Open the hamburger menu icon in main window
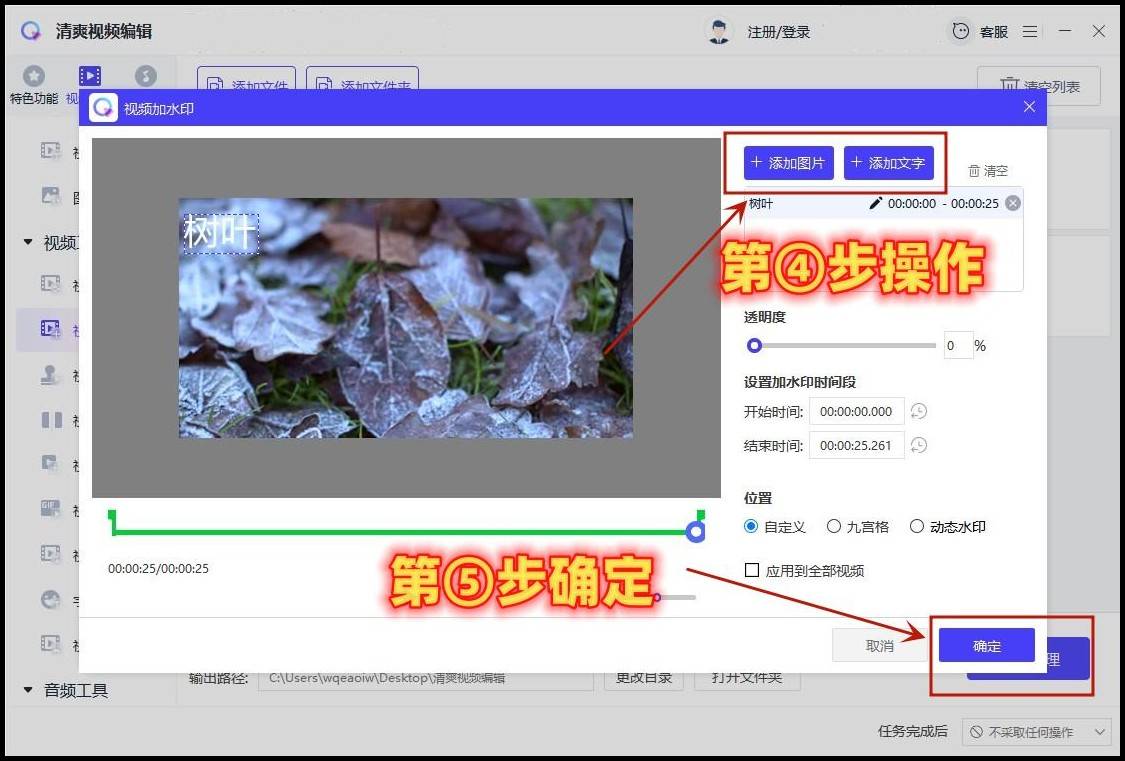Screen dimensions: 1125x761 [x=1030, y=32]
